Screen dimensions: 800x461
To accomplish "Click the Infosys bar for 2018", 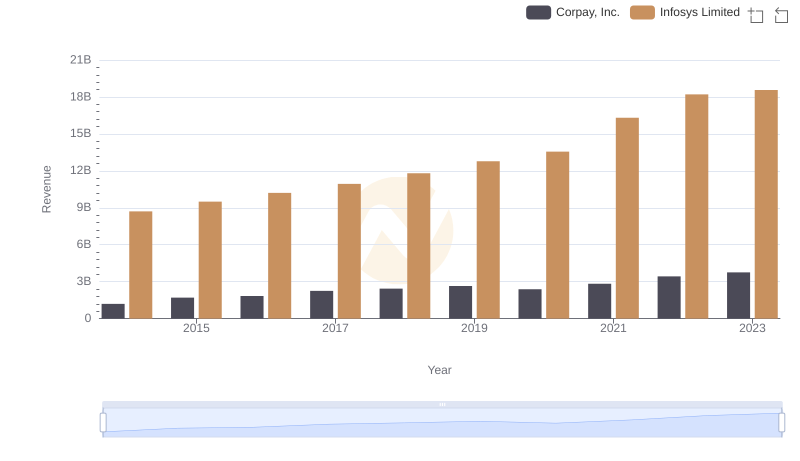I will [x=419, y=246].
